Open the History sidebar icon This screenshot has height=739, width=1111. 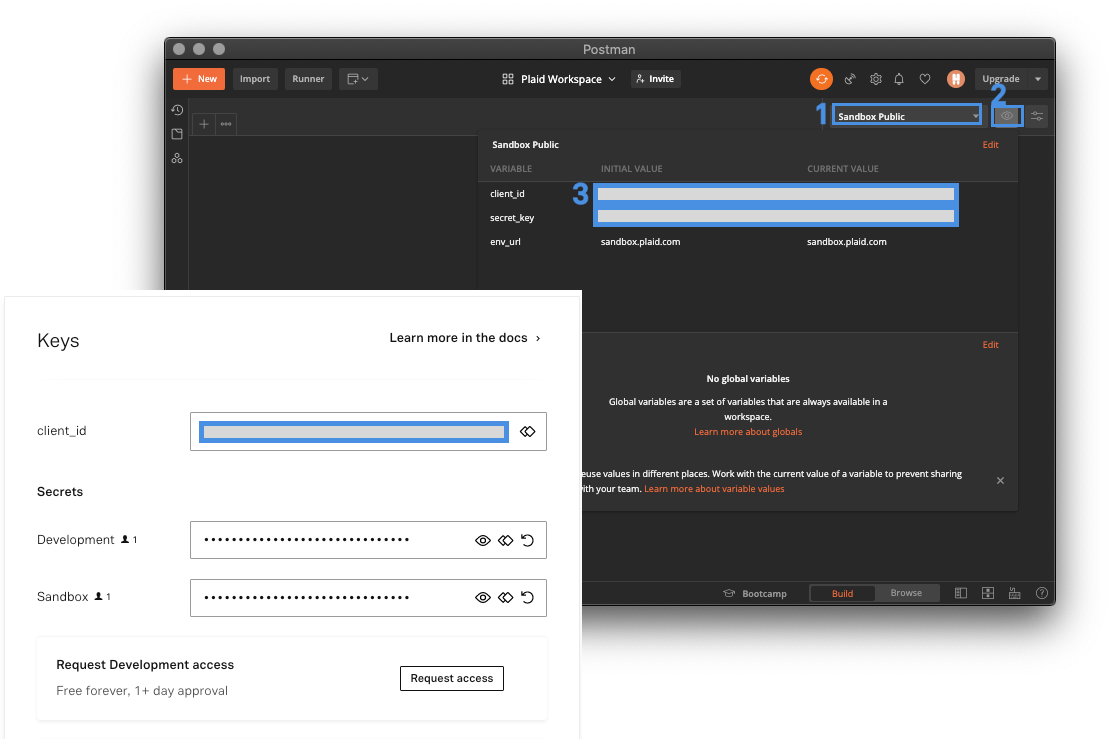pyautogui.click(x=177, y=110)
